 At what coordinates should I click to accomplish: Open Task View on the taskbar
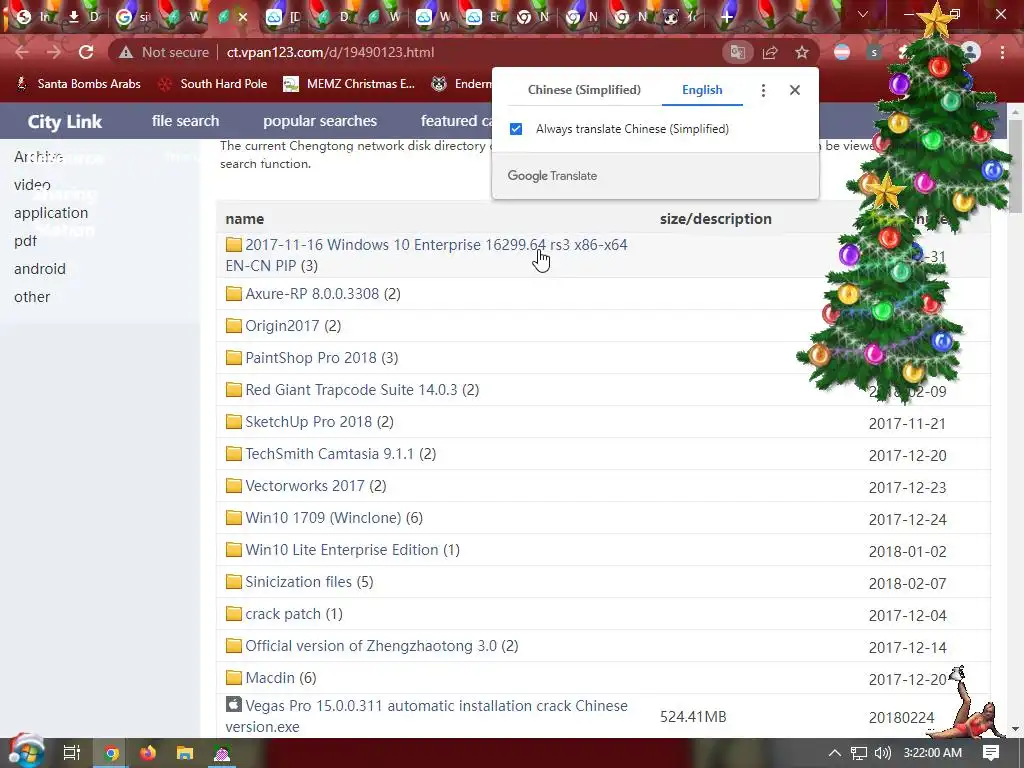point(71,753)
